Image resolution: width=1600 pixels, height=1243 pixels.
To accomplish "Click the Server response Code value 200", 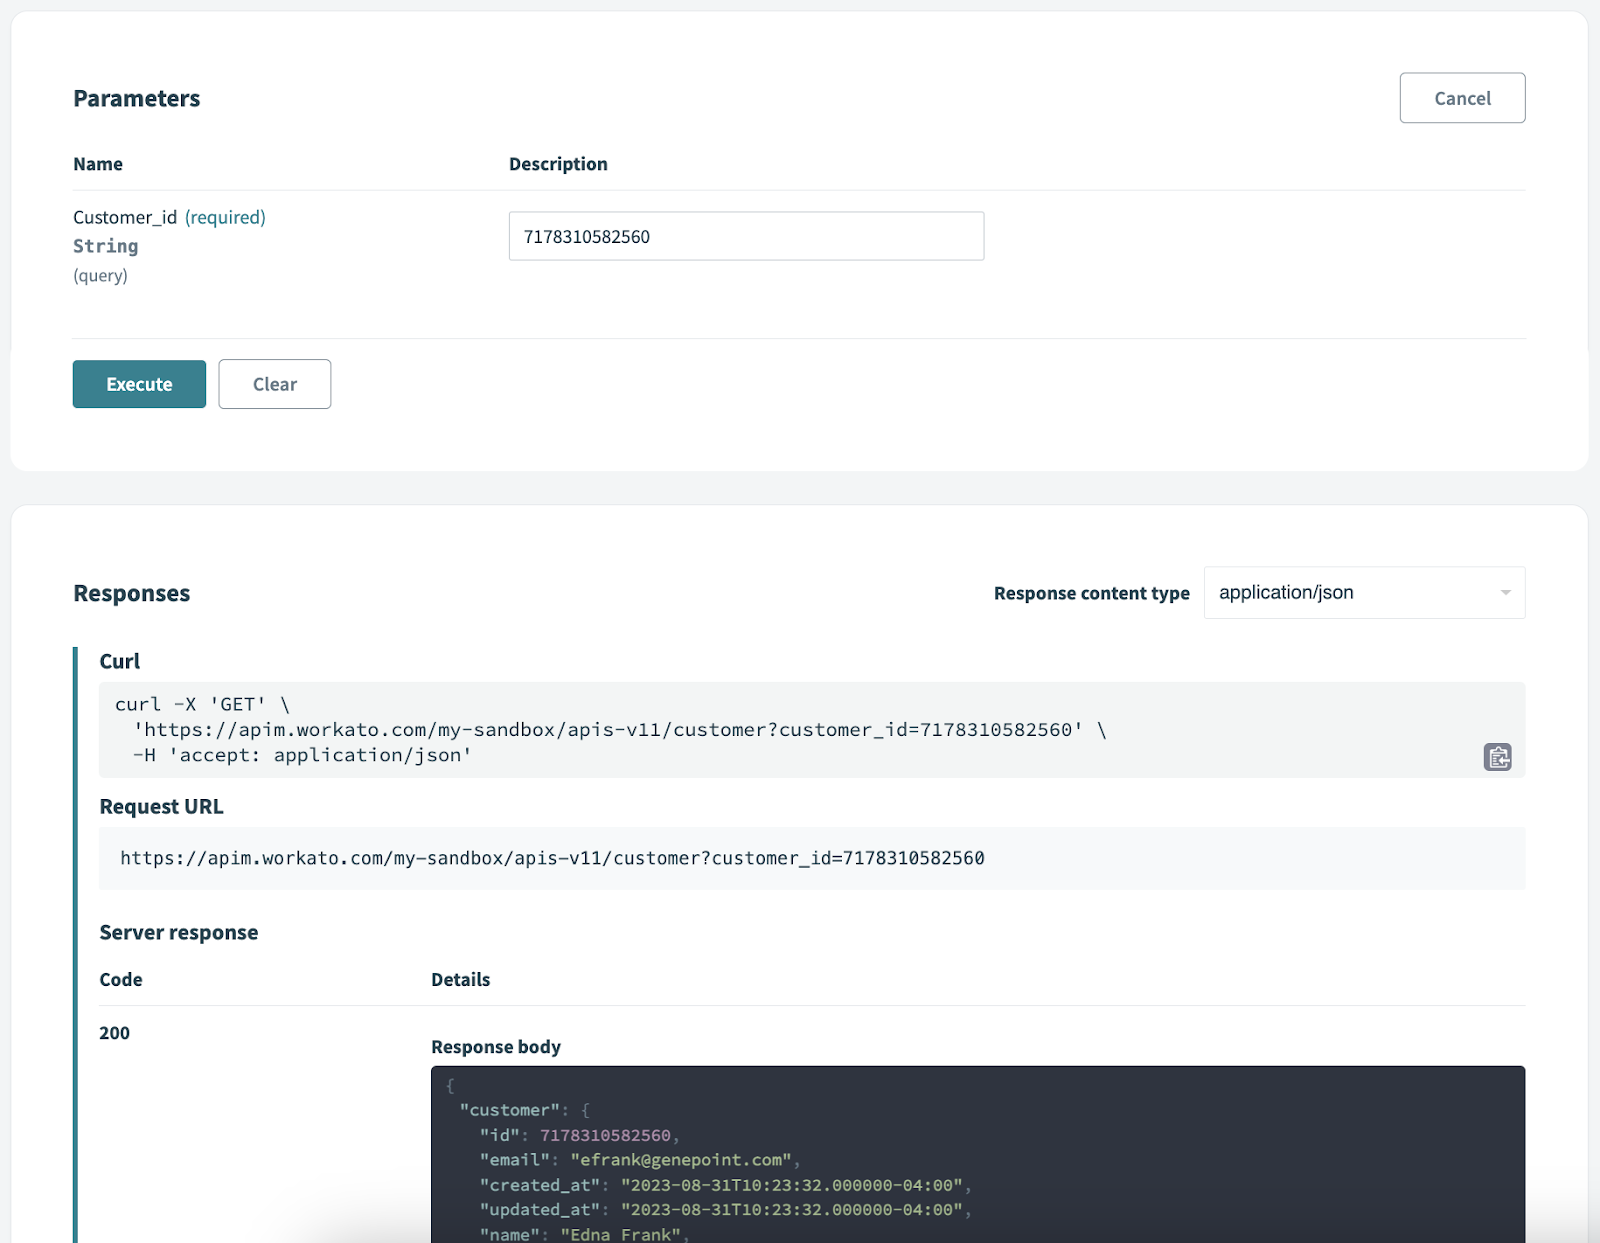I will coord(114,1032).
